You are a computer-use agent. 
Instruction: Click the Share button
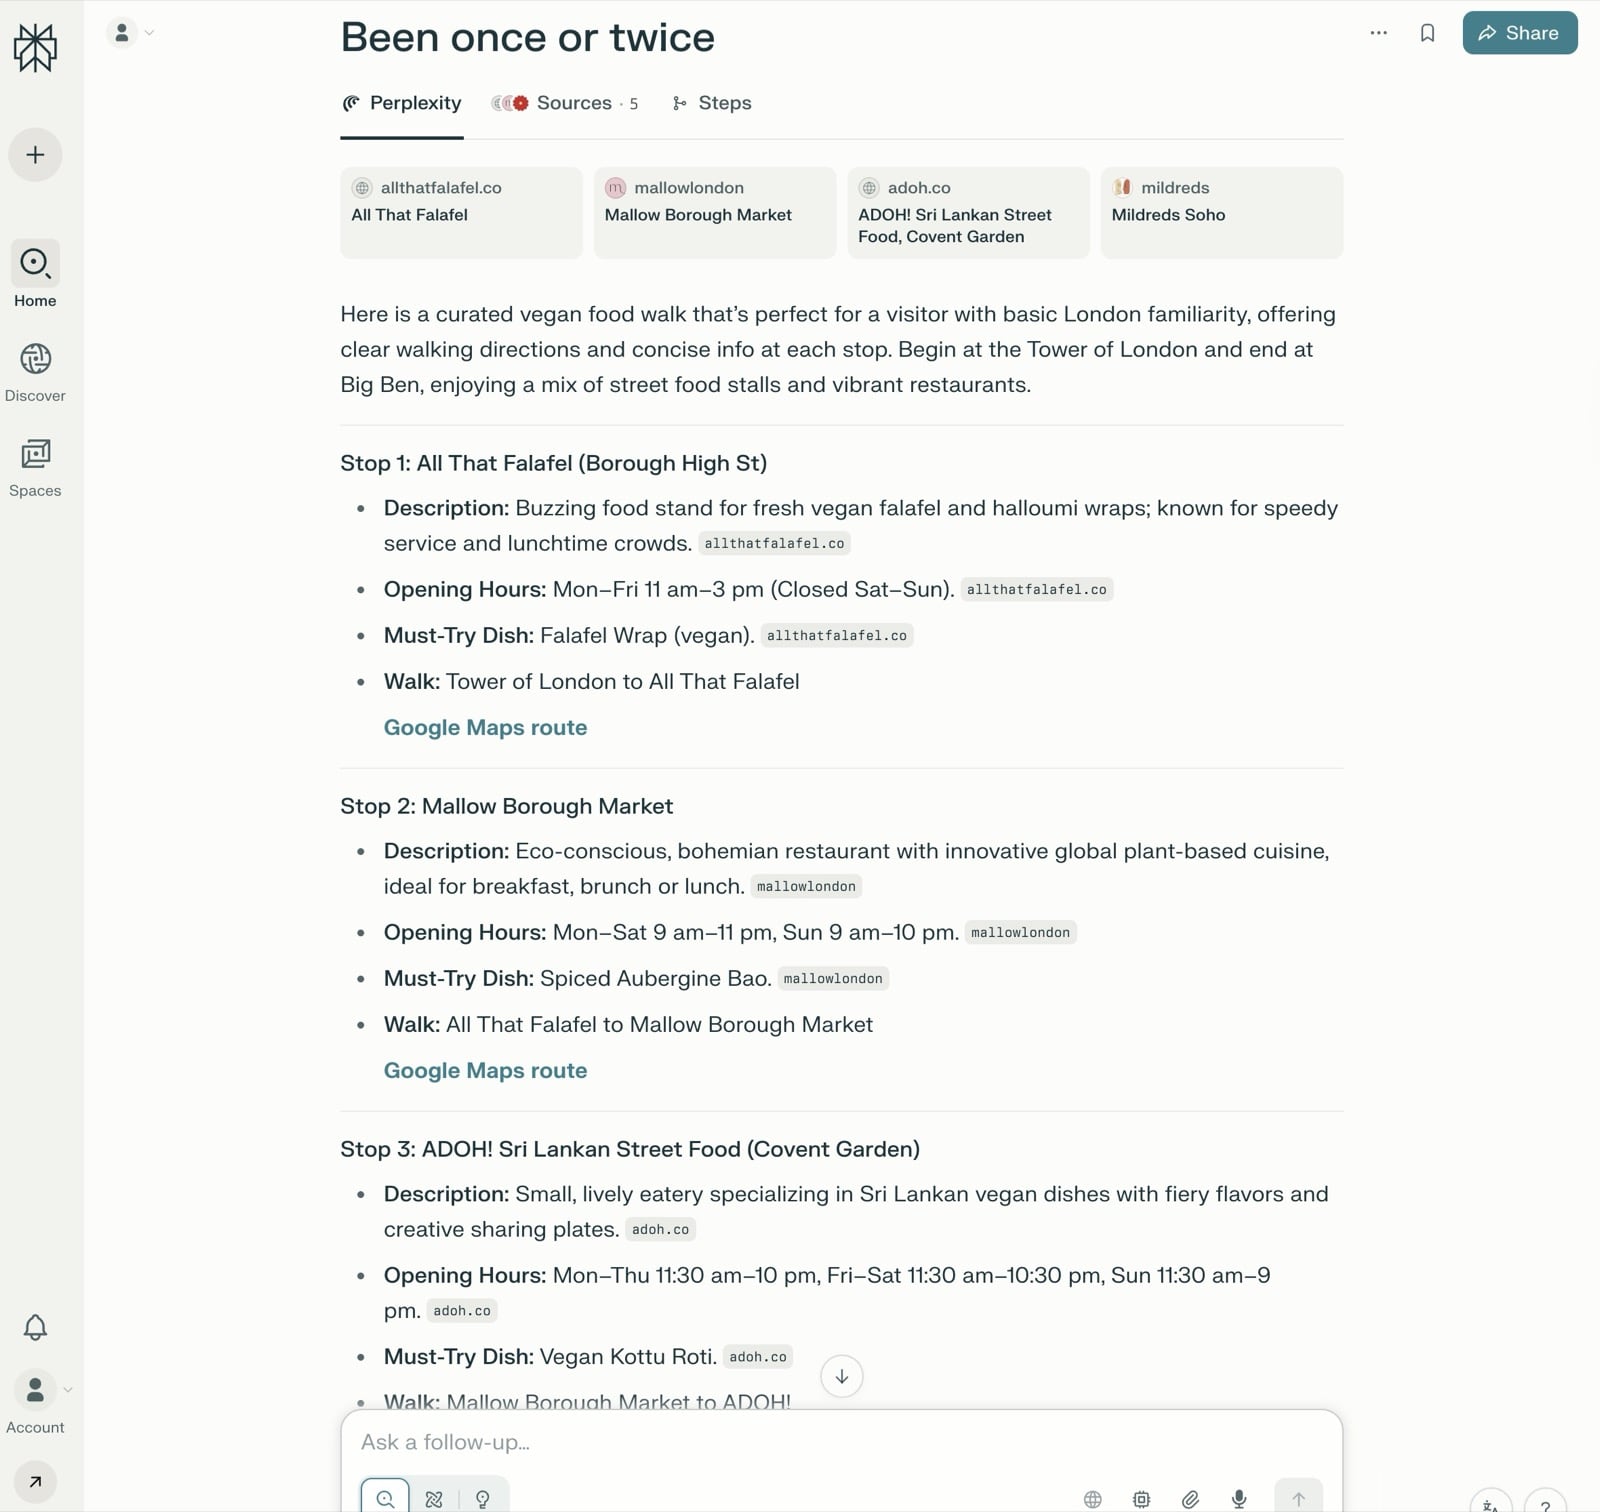point(1519,33)
